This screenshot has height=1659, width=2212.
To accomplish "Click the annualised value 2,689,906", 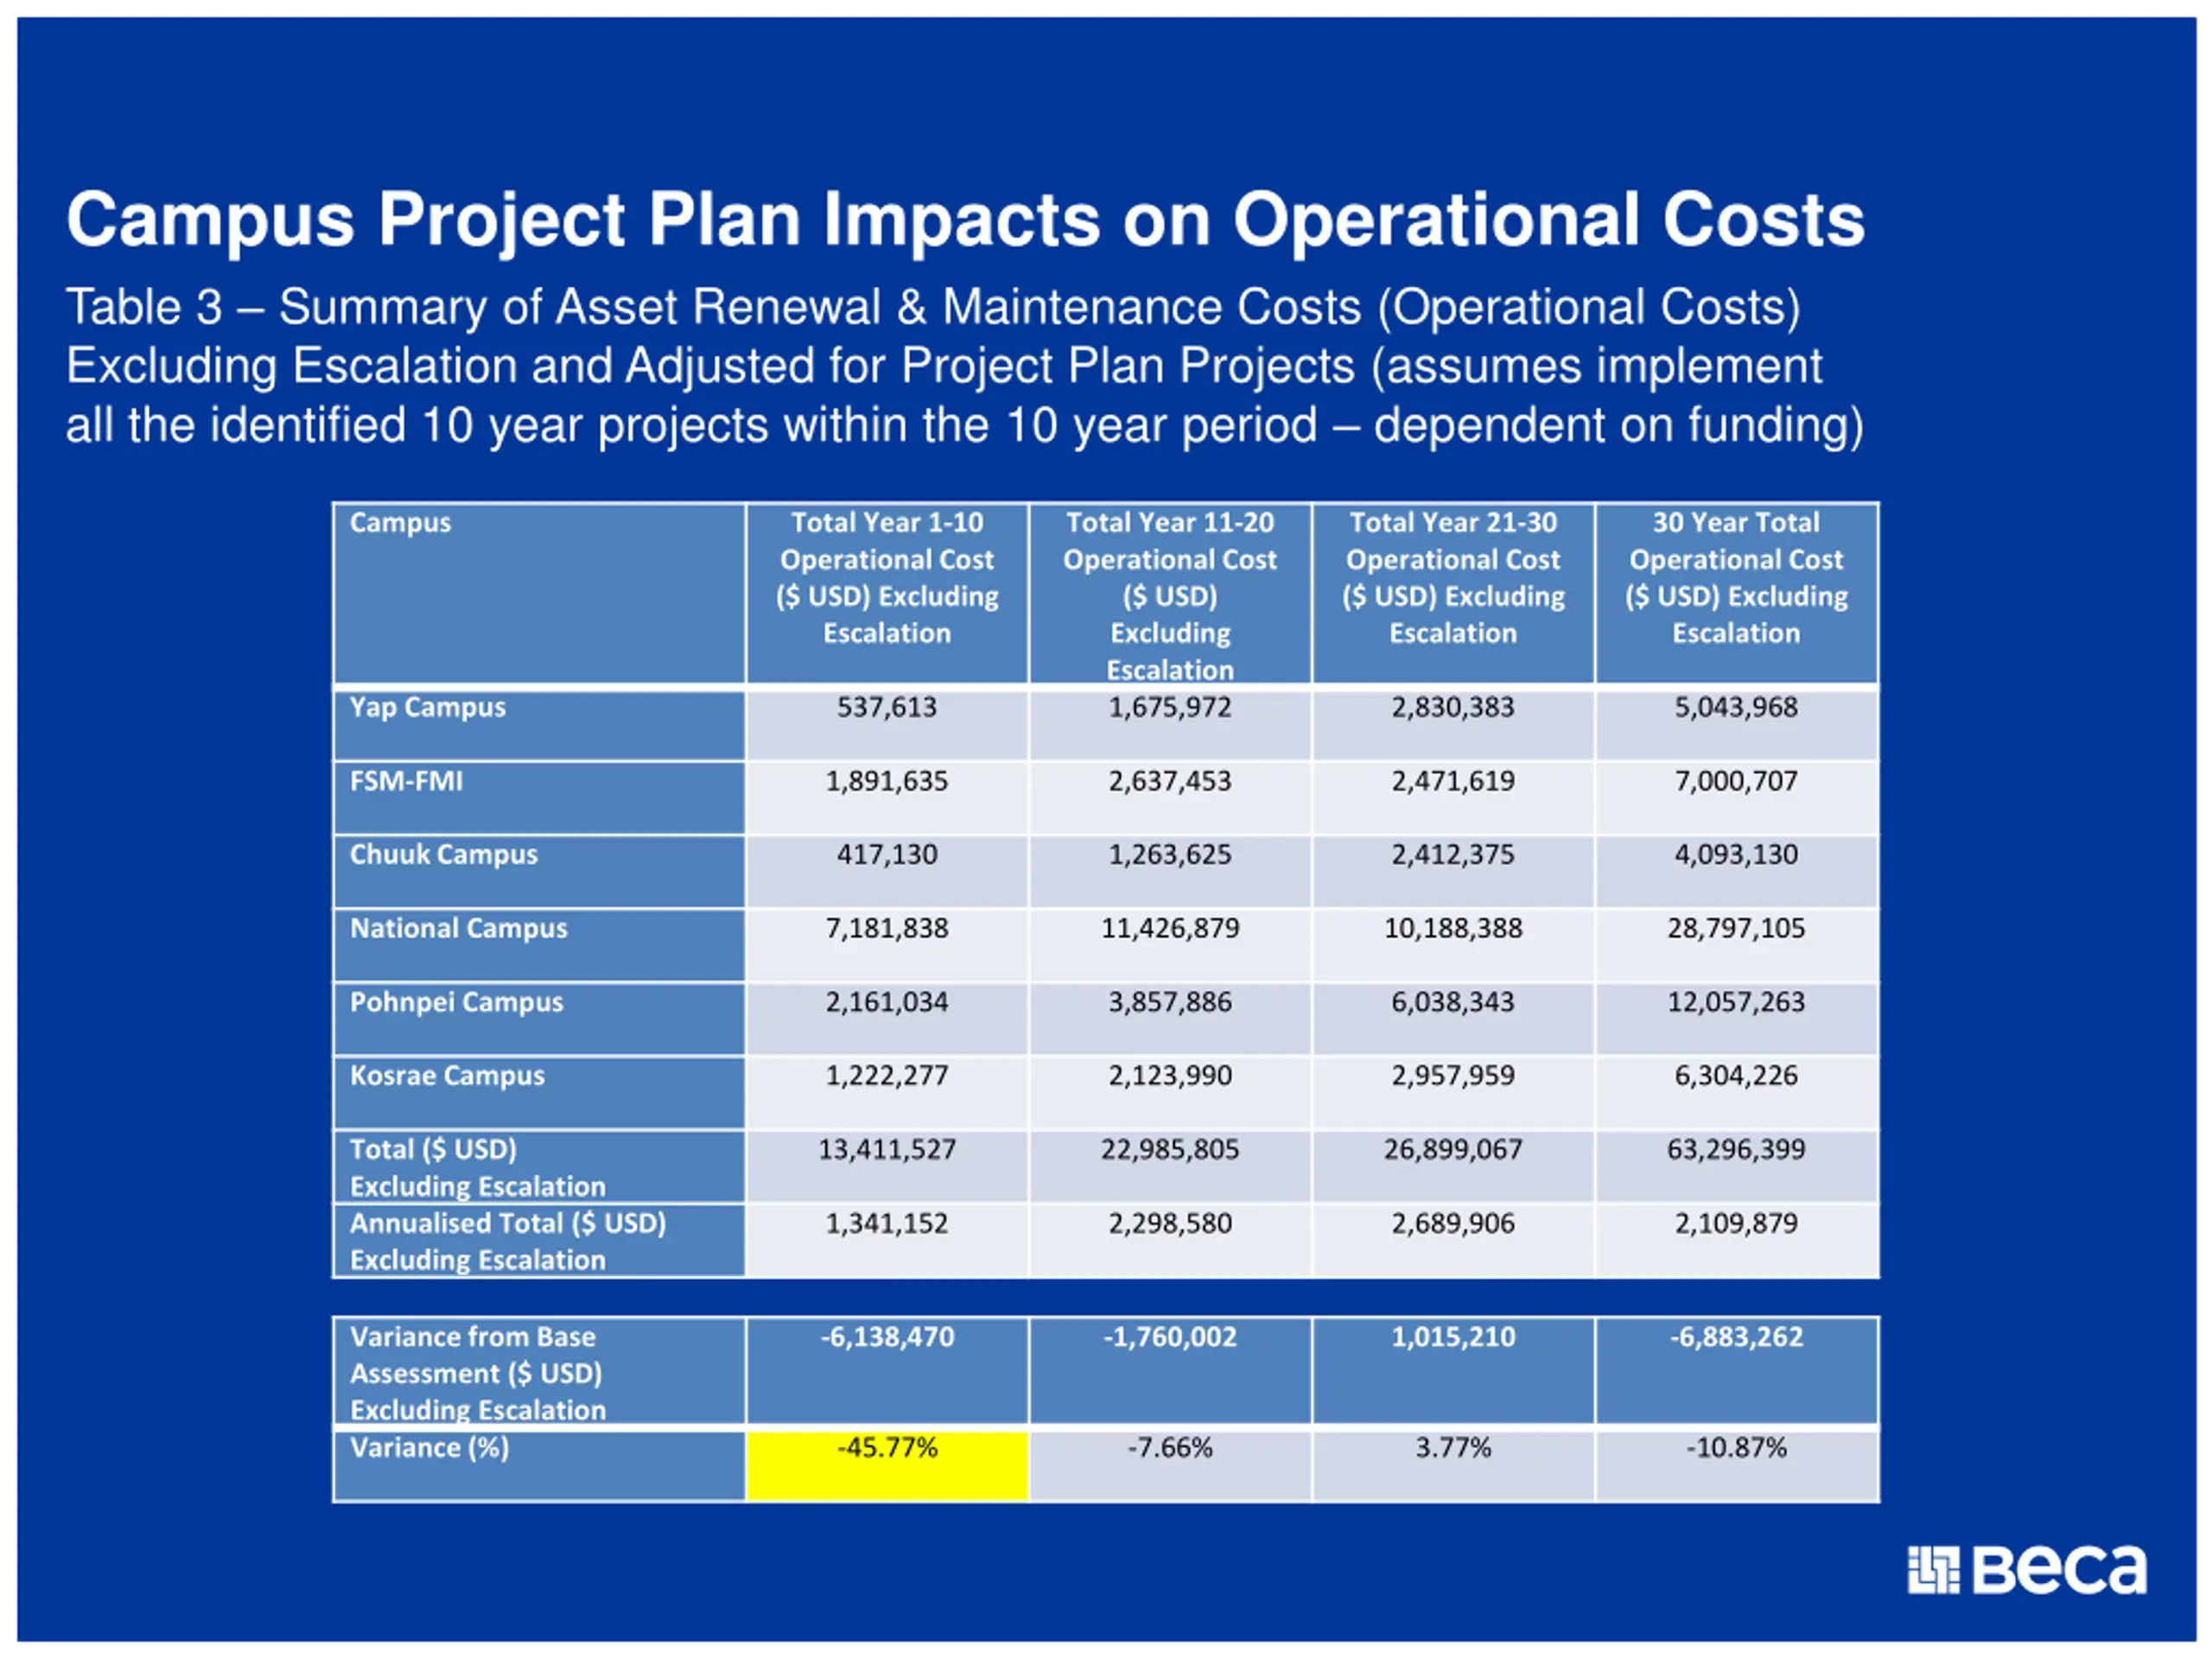I will [x=1453, y=1224].
